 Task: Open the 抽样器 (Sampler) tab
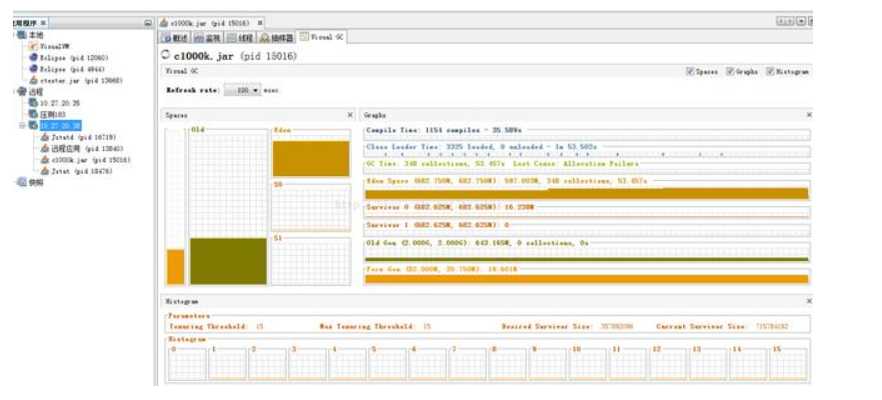[276, 38]
